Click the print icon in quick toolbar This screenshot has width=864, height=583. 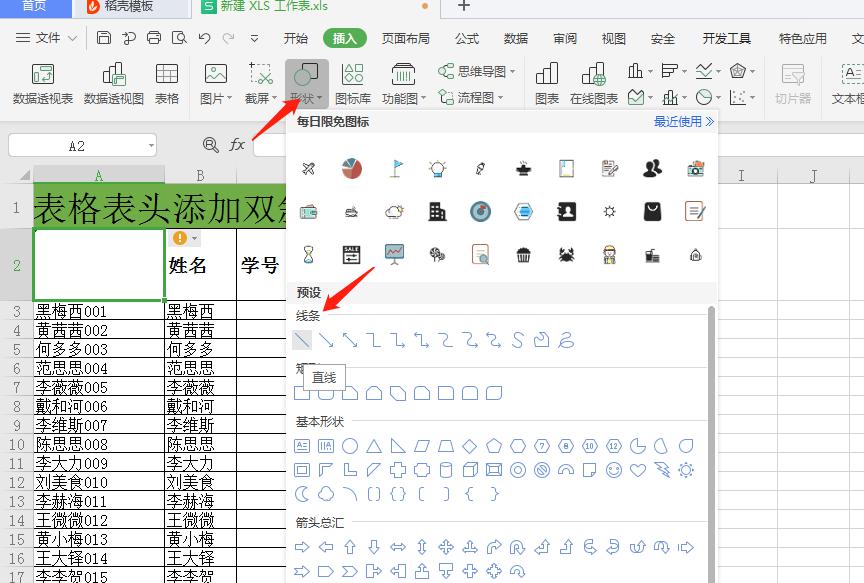(154, 37)
